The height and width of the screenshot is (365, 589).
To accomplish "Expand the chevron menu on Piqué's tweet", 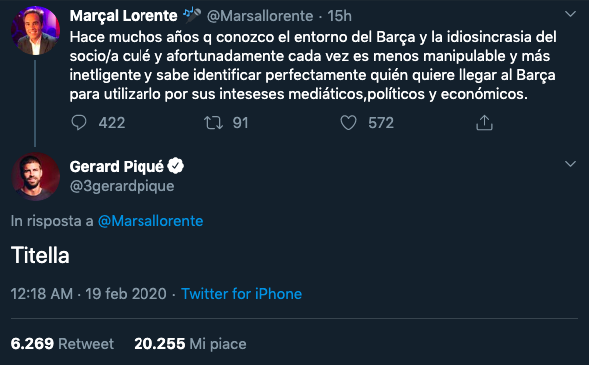I will pos(570,164).
